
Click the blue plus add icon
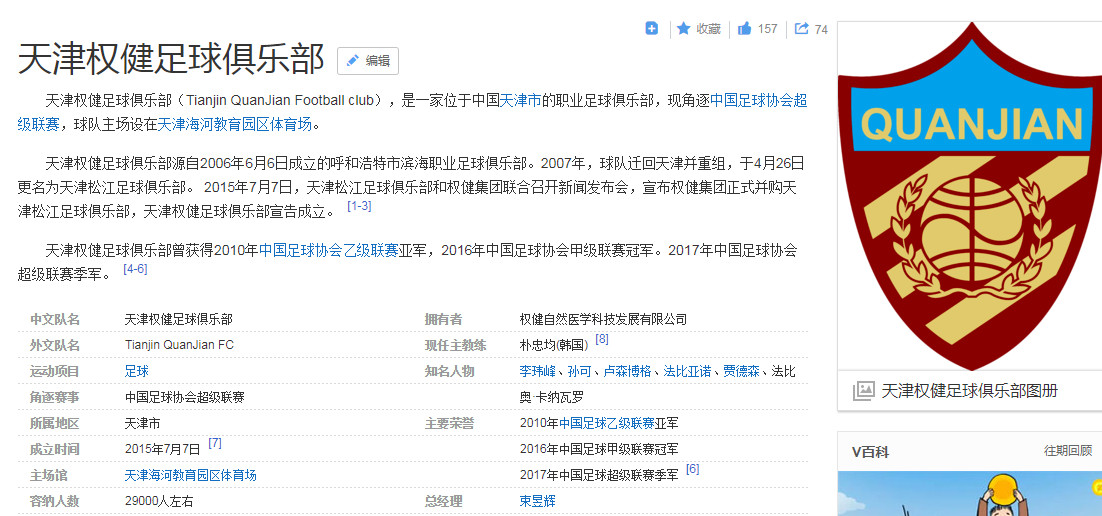tap(652, 29)
